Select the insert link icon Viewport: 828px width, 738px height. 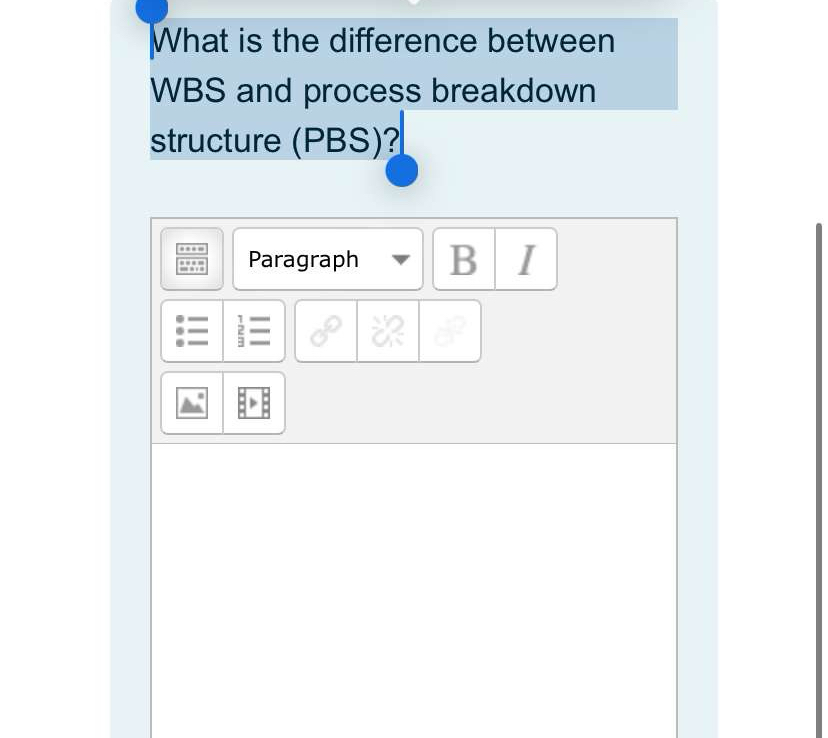pyautogui.click(x=324, y=331)
